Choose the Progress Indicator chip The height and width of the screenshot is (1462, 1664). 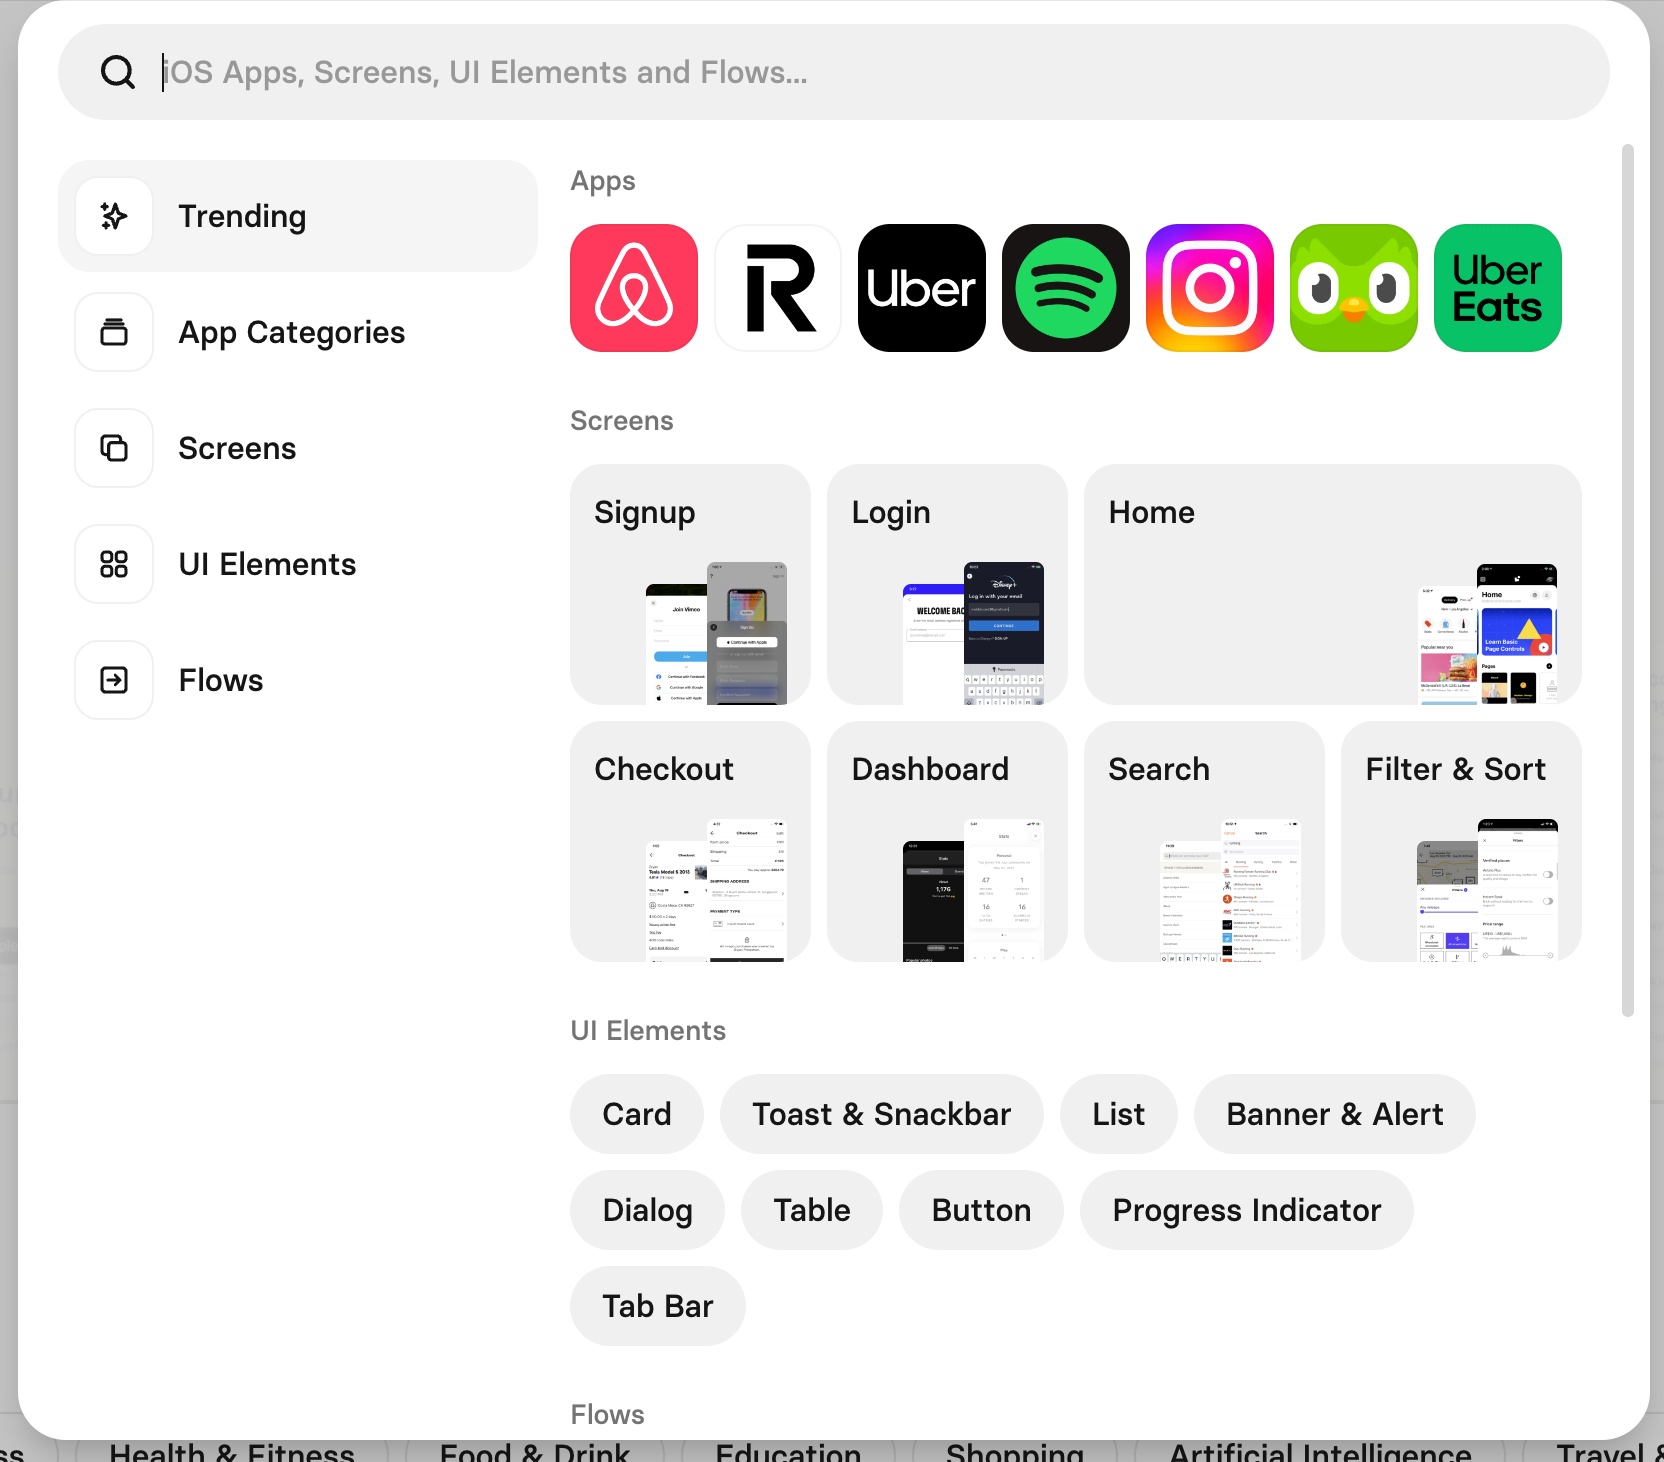coord(1247,1210)
